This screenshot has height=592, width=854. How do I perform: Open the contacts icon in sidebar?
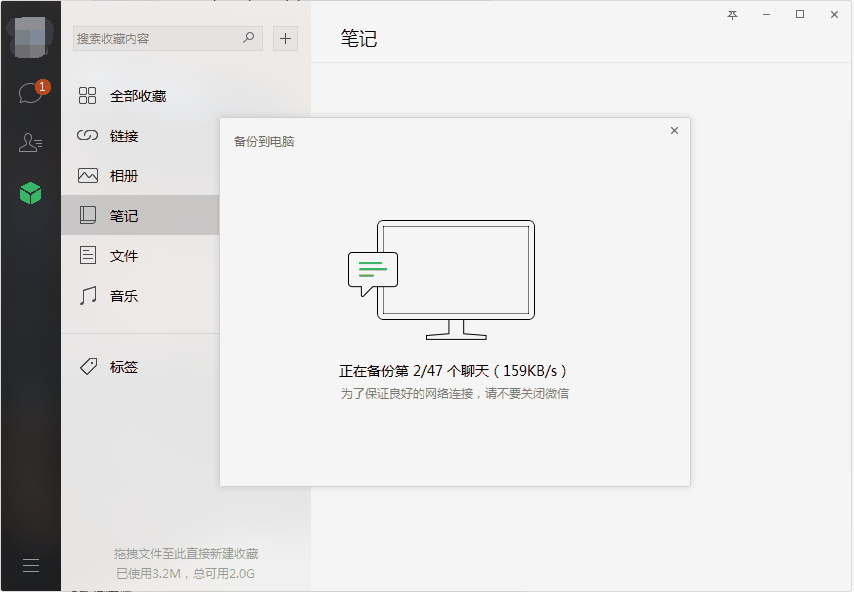tap(30, 143)
